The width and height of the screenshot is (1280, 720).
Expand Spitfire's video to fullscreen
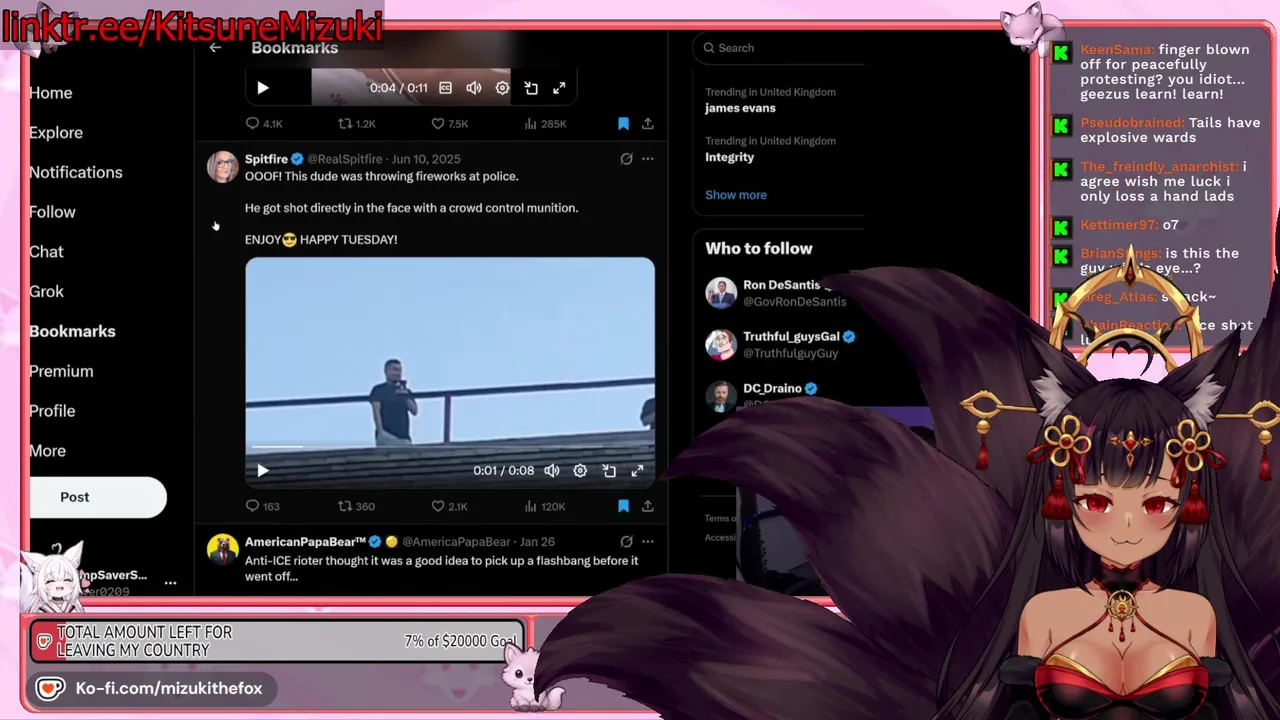(637, 471)
